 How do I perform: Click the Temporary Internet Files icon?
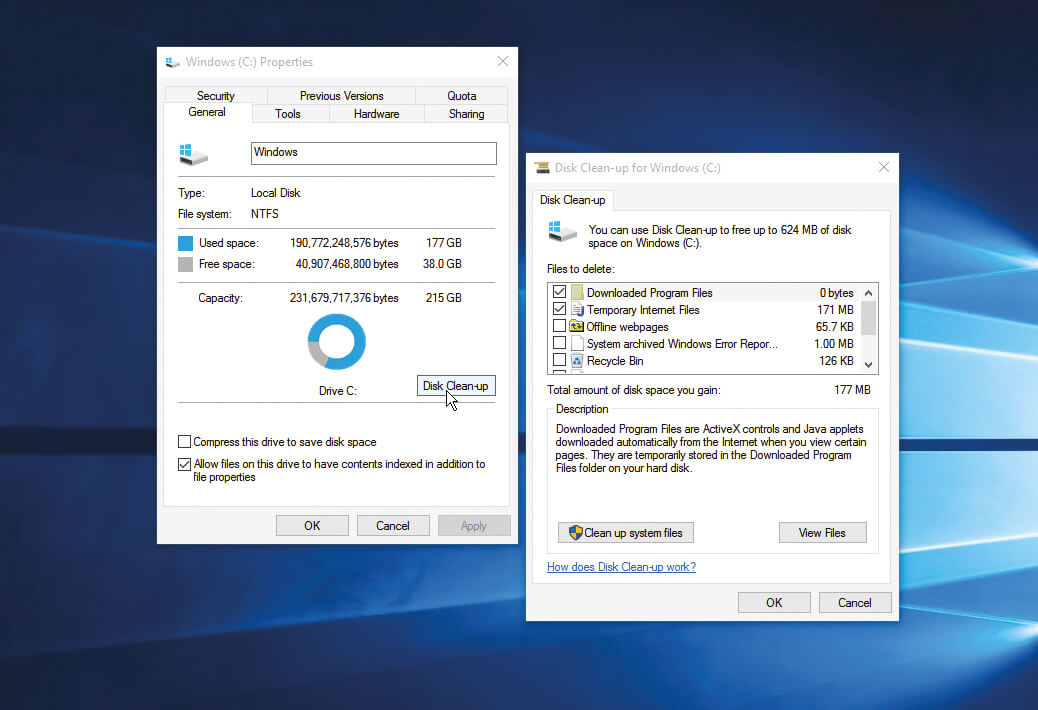point(576,310)
